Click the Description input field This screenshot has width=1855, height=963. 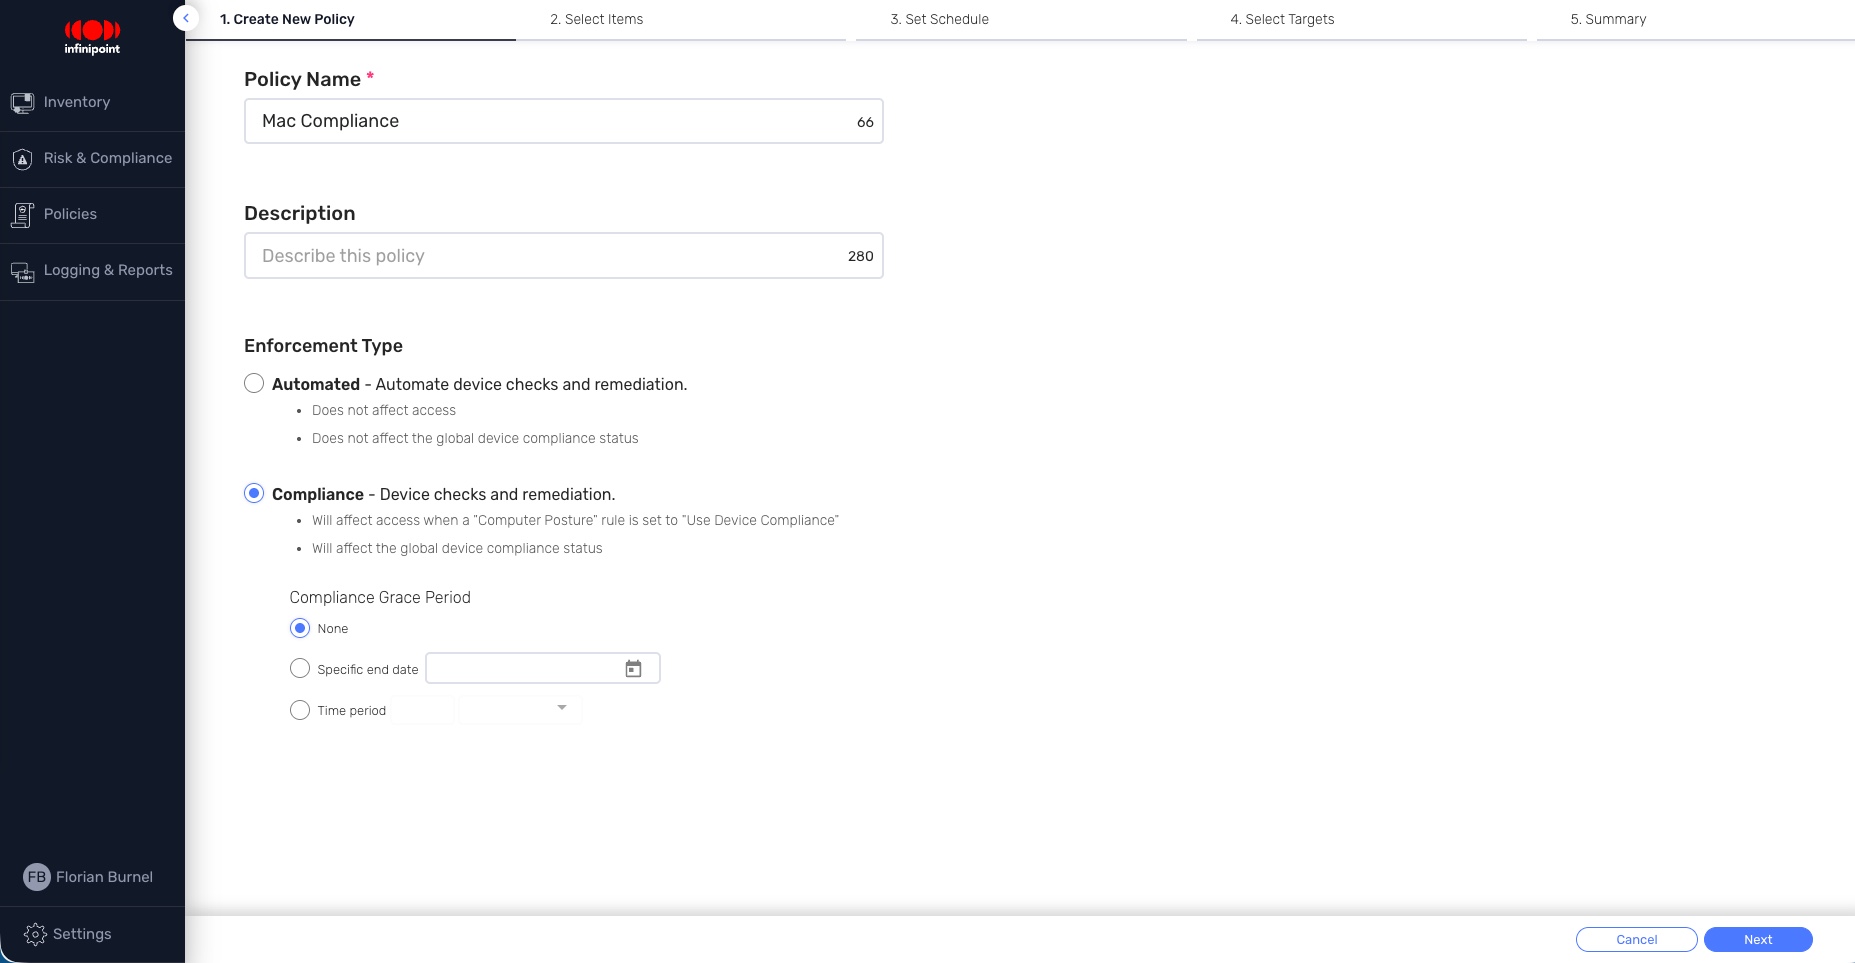[x=563, y=256]
